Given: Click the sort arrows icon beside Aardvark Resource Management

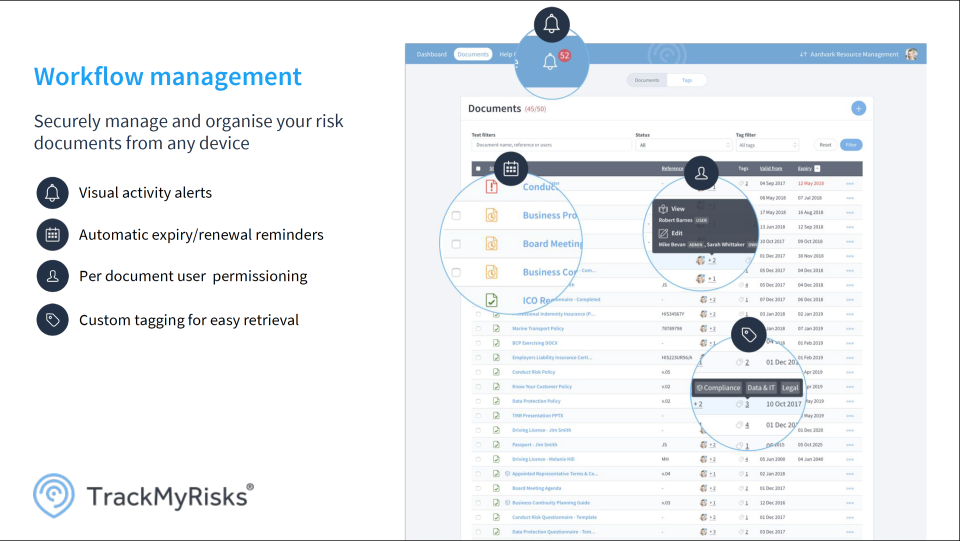Looking at the screenshot, I should pyautogui.click(x=803, y=54).
